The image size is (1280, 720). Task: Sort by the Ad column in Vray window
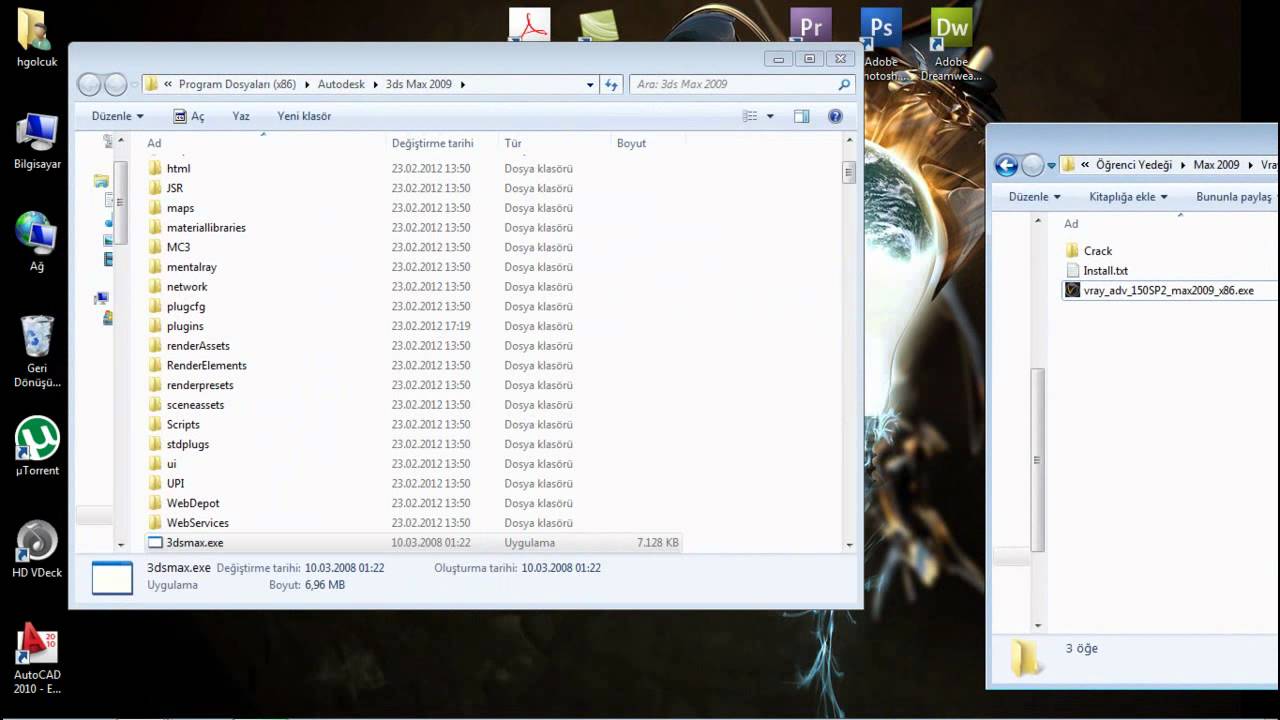point(1071,224)
